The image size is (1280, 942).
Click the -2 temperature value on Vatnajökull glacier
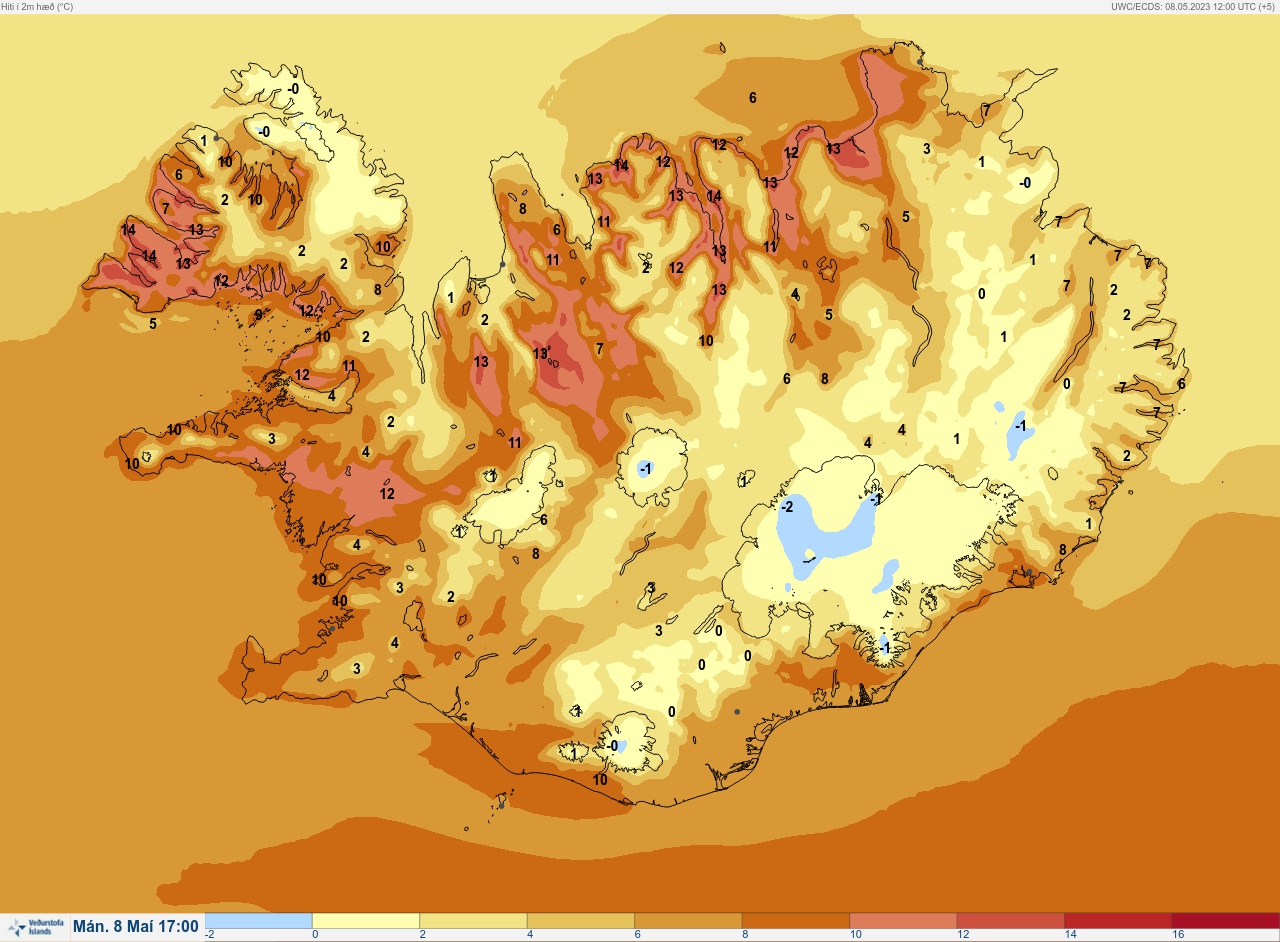click(x=787, y=507)
